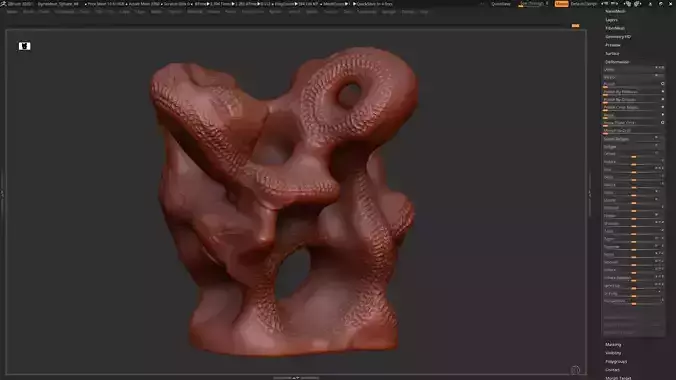Click the QuickSave button
Screen dimensions: 676x380
[x=501, y=4]
